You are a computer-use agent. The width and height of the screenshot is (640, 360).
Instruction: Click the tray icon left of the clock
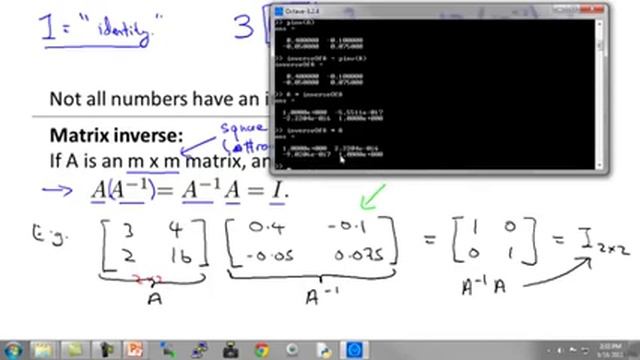pyautogui.click(x=585, y=350)
